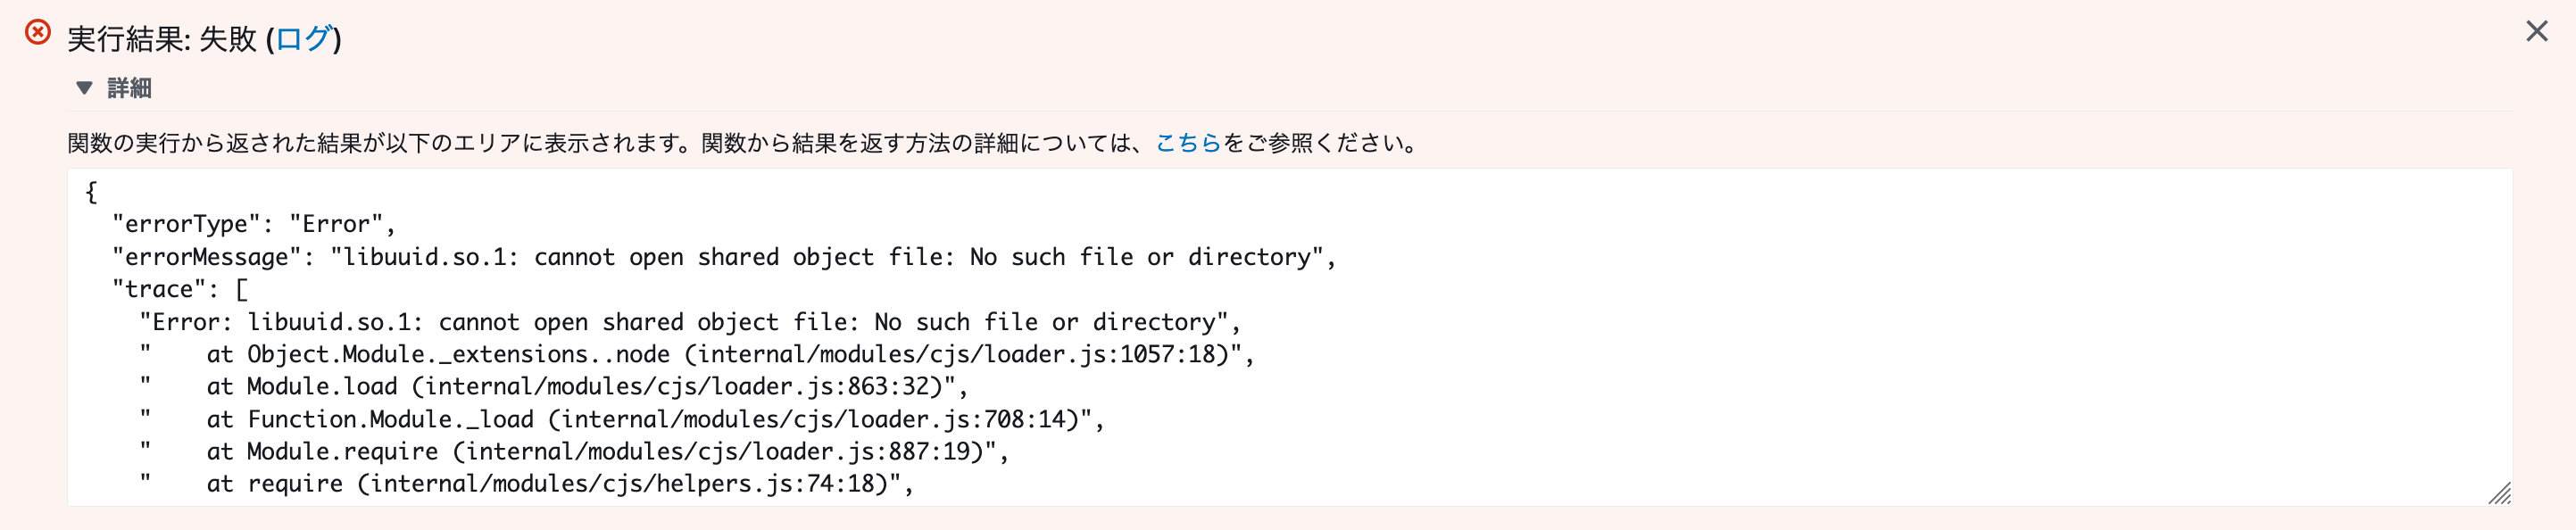Click the black disclosure triangle beside 詳細
2576x530 pixels.
(85, 88)
